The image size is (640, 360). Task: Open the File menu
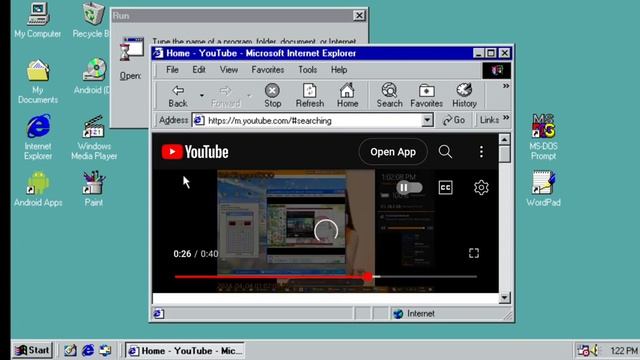(172, 70)
